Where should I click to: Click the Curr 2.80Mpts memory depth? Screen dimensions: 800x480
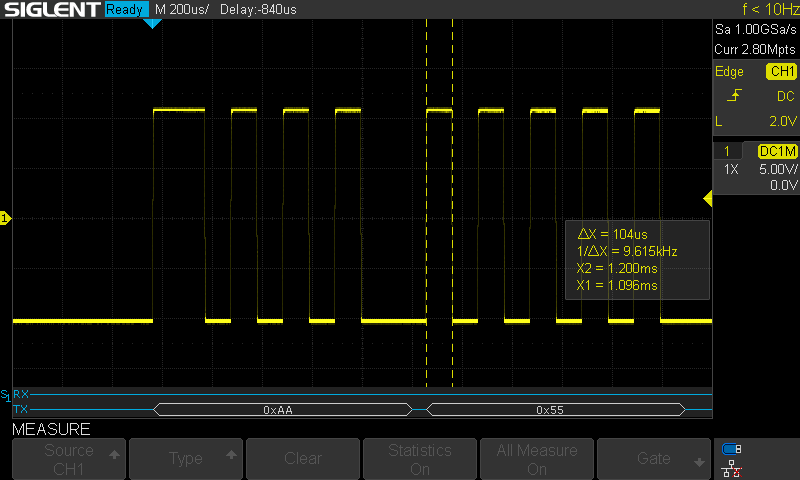[755, 49]
